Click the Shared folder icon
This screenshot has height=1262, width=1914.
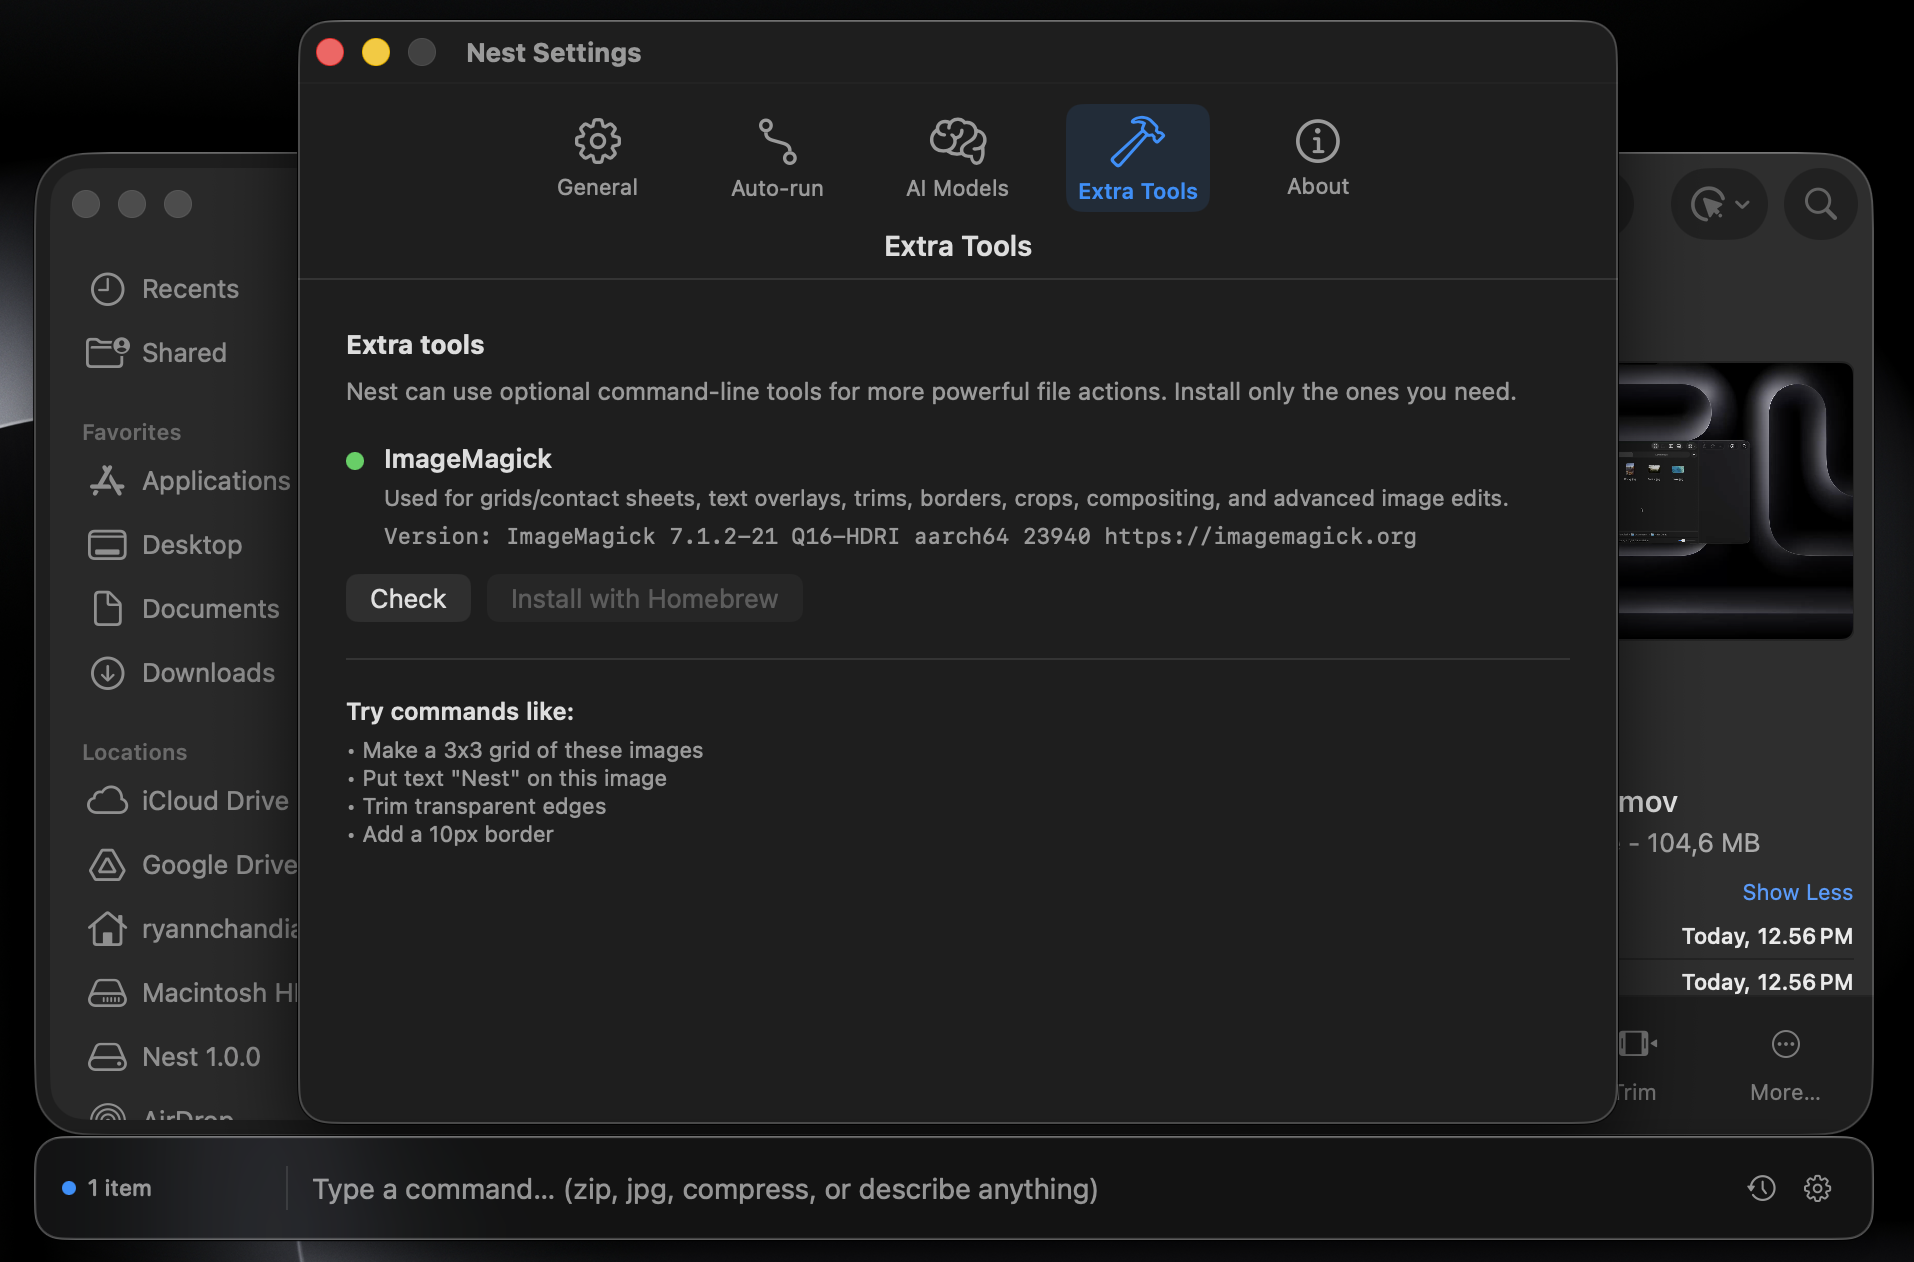107,352
